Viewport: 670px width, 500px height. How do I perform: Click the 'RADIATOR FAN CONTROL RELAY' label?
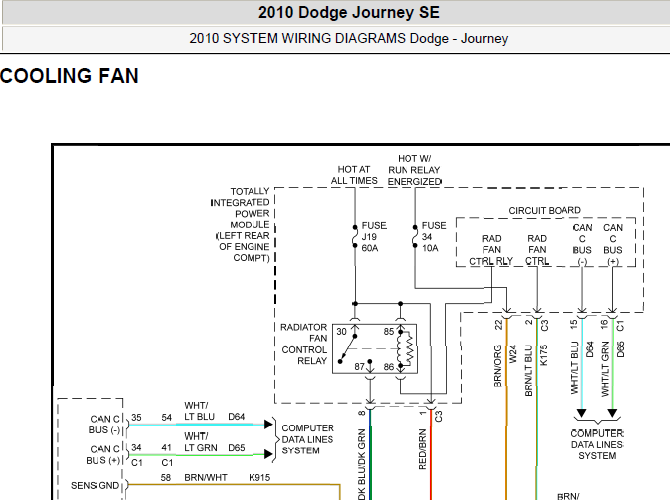[x=303, y=344]
